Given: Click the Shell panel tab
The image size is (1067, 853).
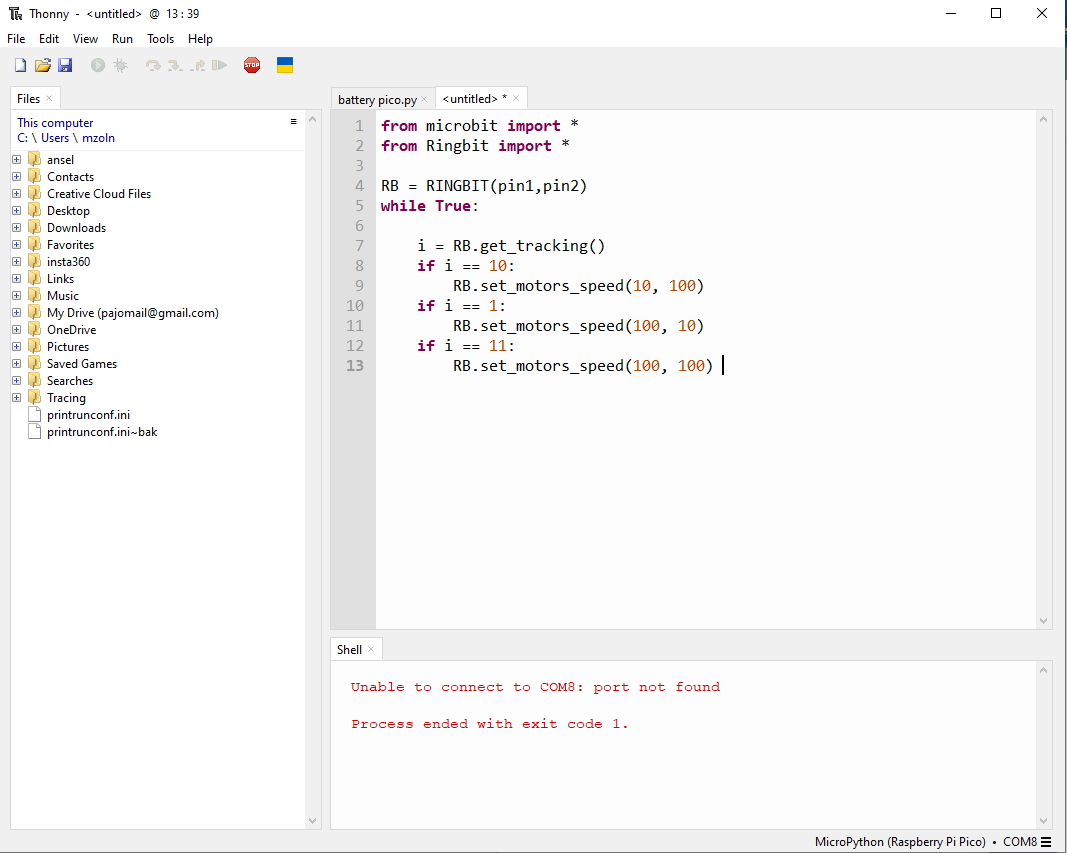Looking at the screenshot, I should pos(350,650).
